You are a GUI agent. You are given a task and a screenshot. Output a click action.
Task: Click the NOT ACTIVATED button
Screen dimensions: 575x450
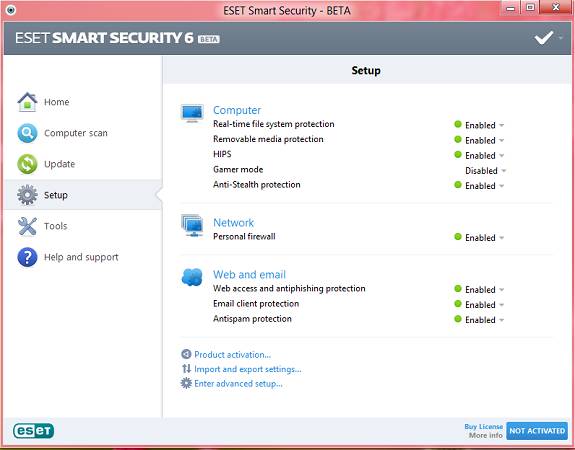pyautogui.click(x=537, y=431)
